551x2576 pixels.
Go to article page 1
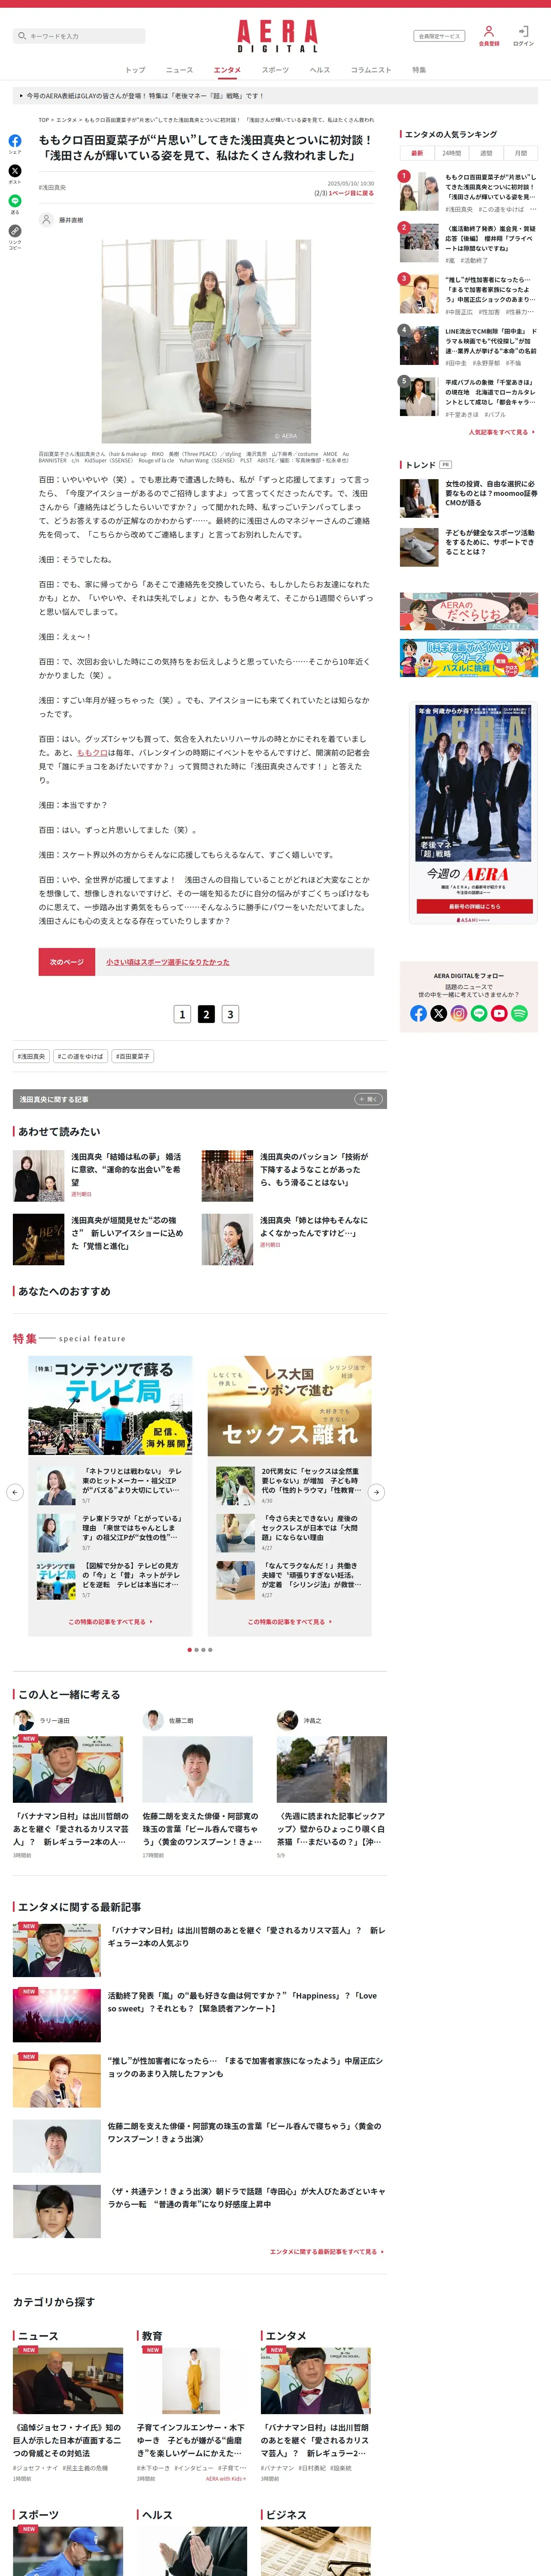(182, 1014)
